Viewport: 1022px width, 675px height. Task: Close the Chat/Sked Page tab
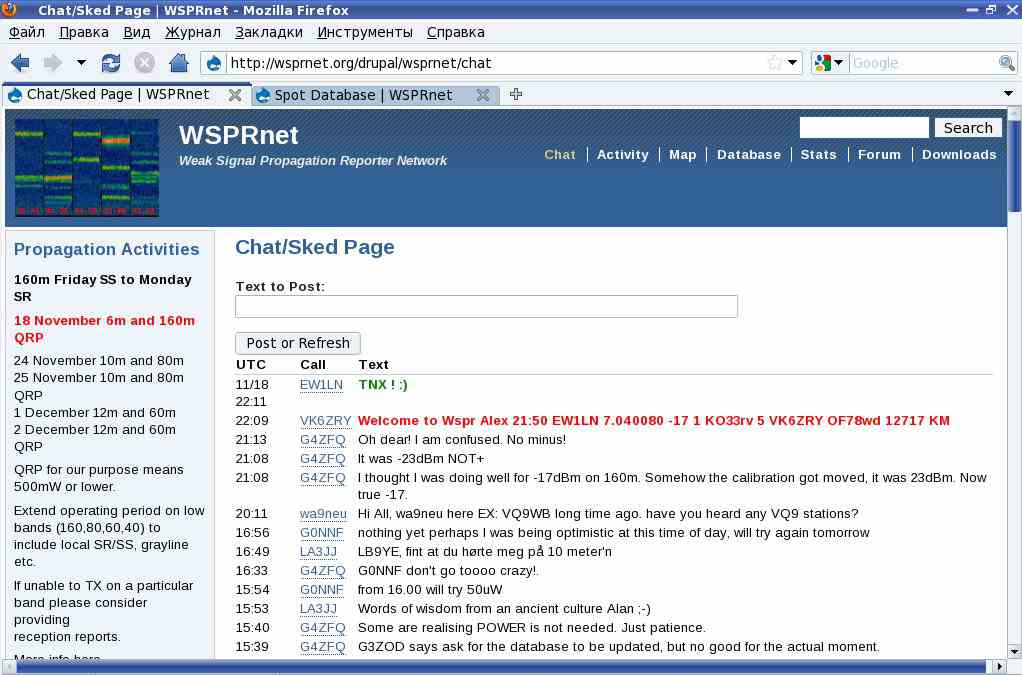click(235, 95)
